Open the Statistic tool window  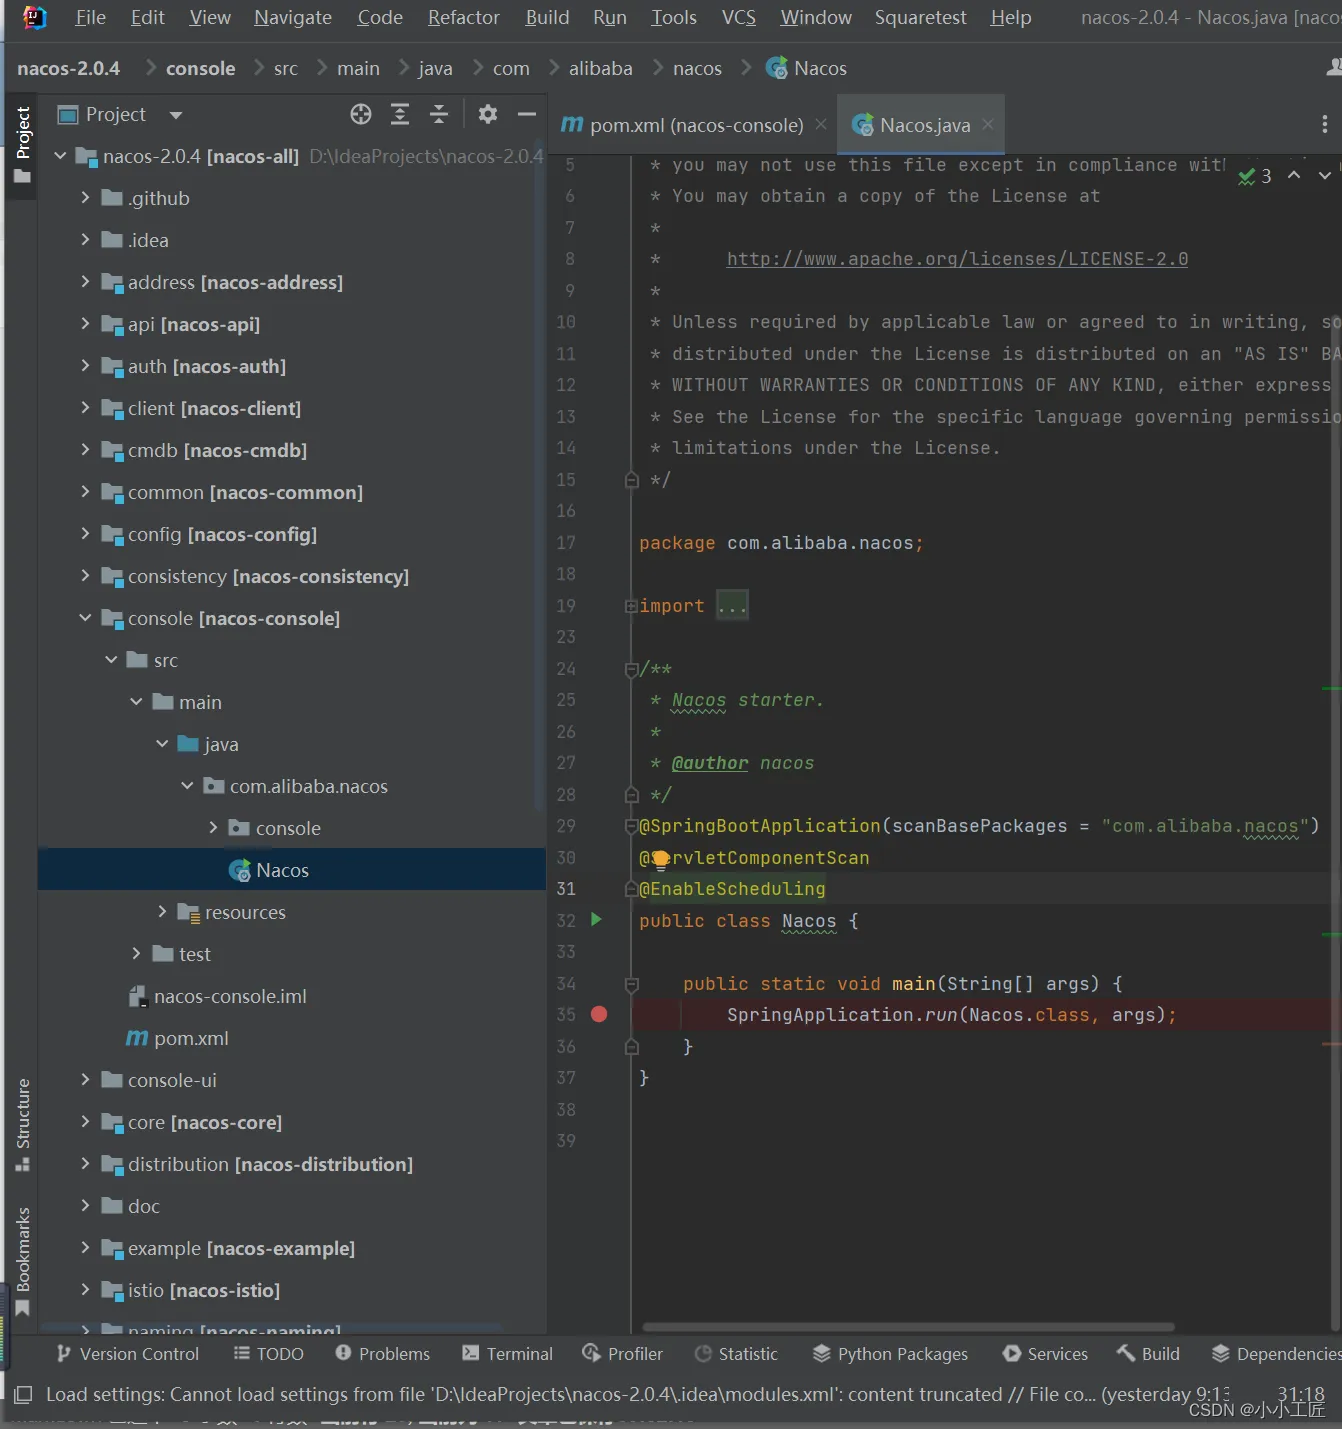[x=736, y=1353]
